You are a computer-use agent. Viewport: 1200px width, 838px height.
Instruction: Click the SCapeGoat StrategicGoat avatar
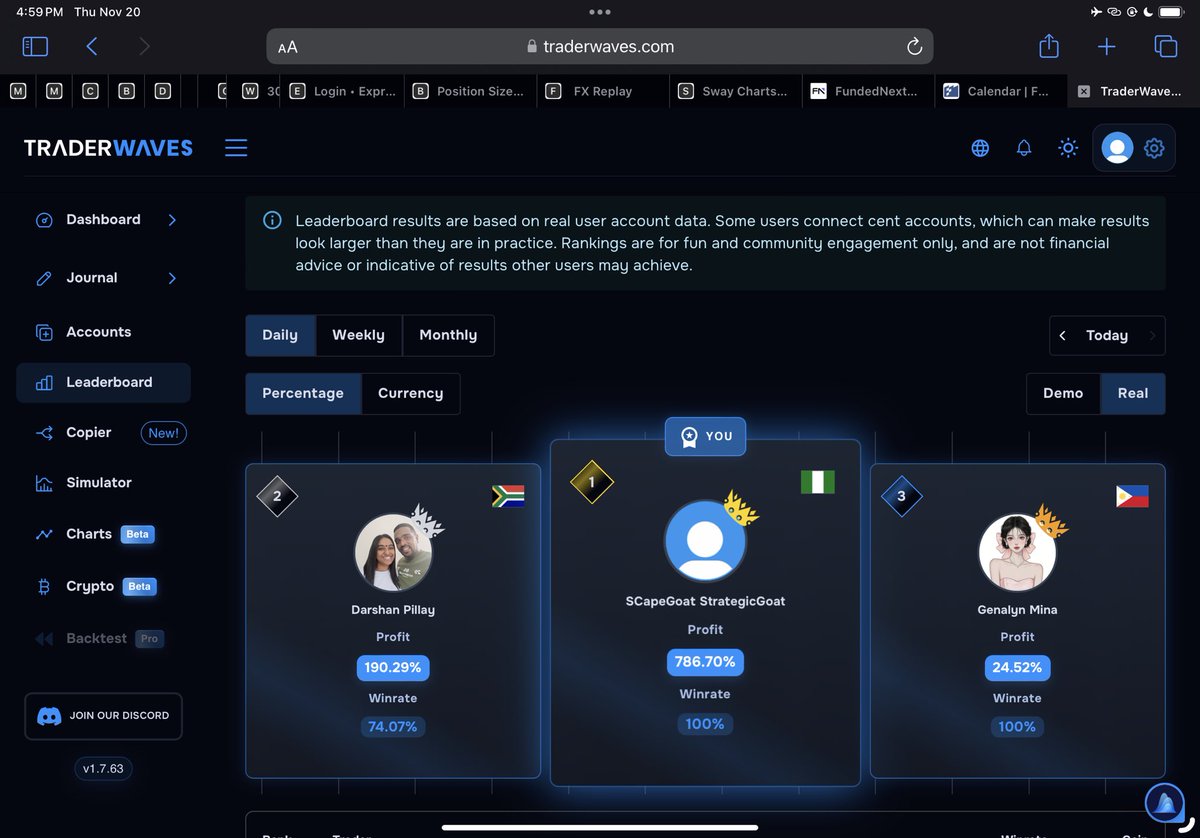(x=705, y=541)
